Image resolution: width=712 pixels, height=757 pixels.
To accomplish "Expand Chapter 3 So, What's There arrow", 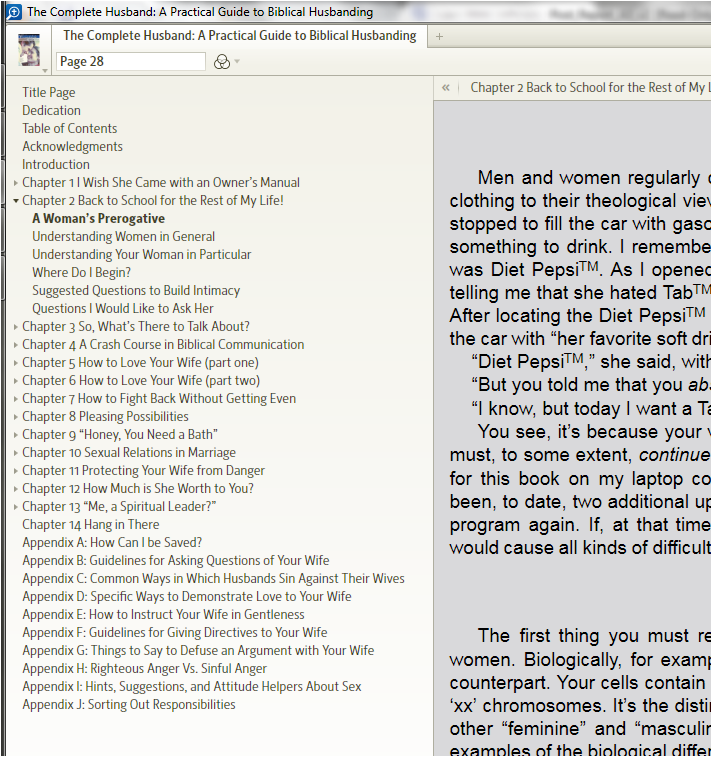I will pos(16,327).
